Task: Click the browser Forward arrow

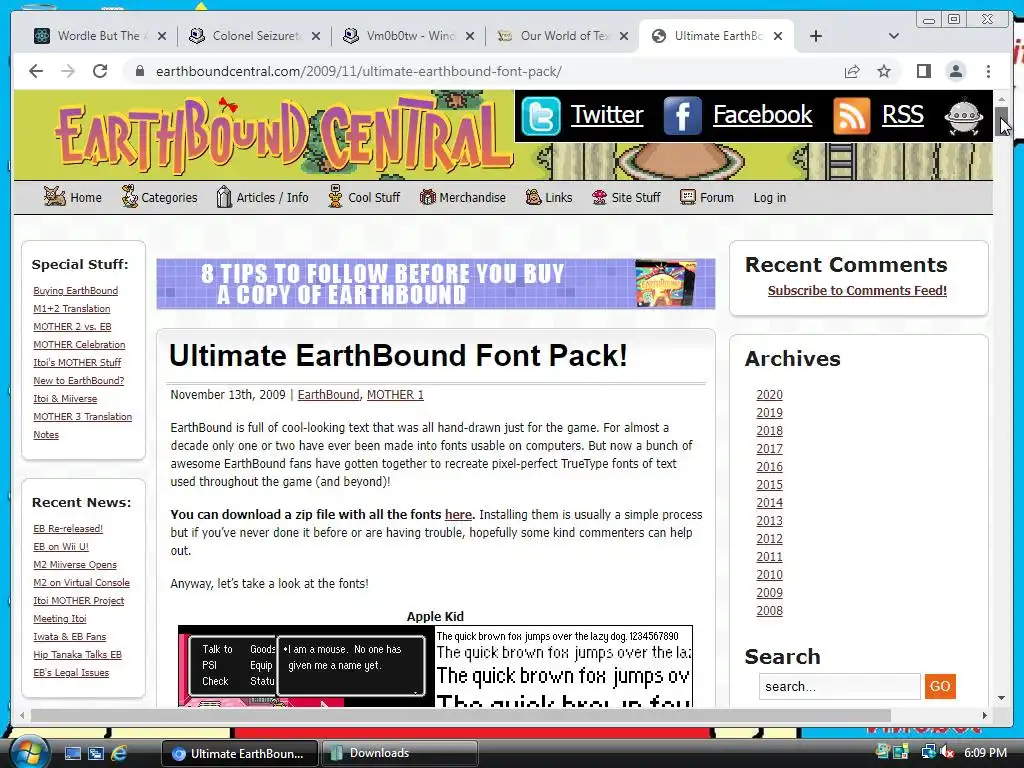Action: pyautogui.click(x=68, y=71)
